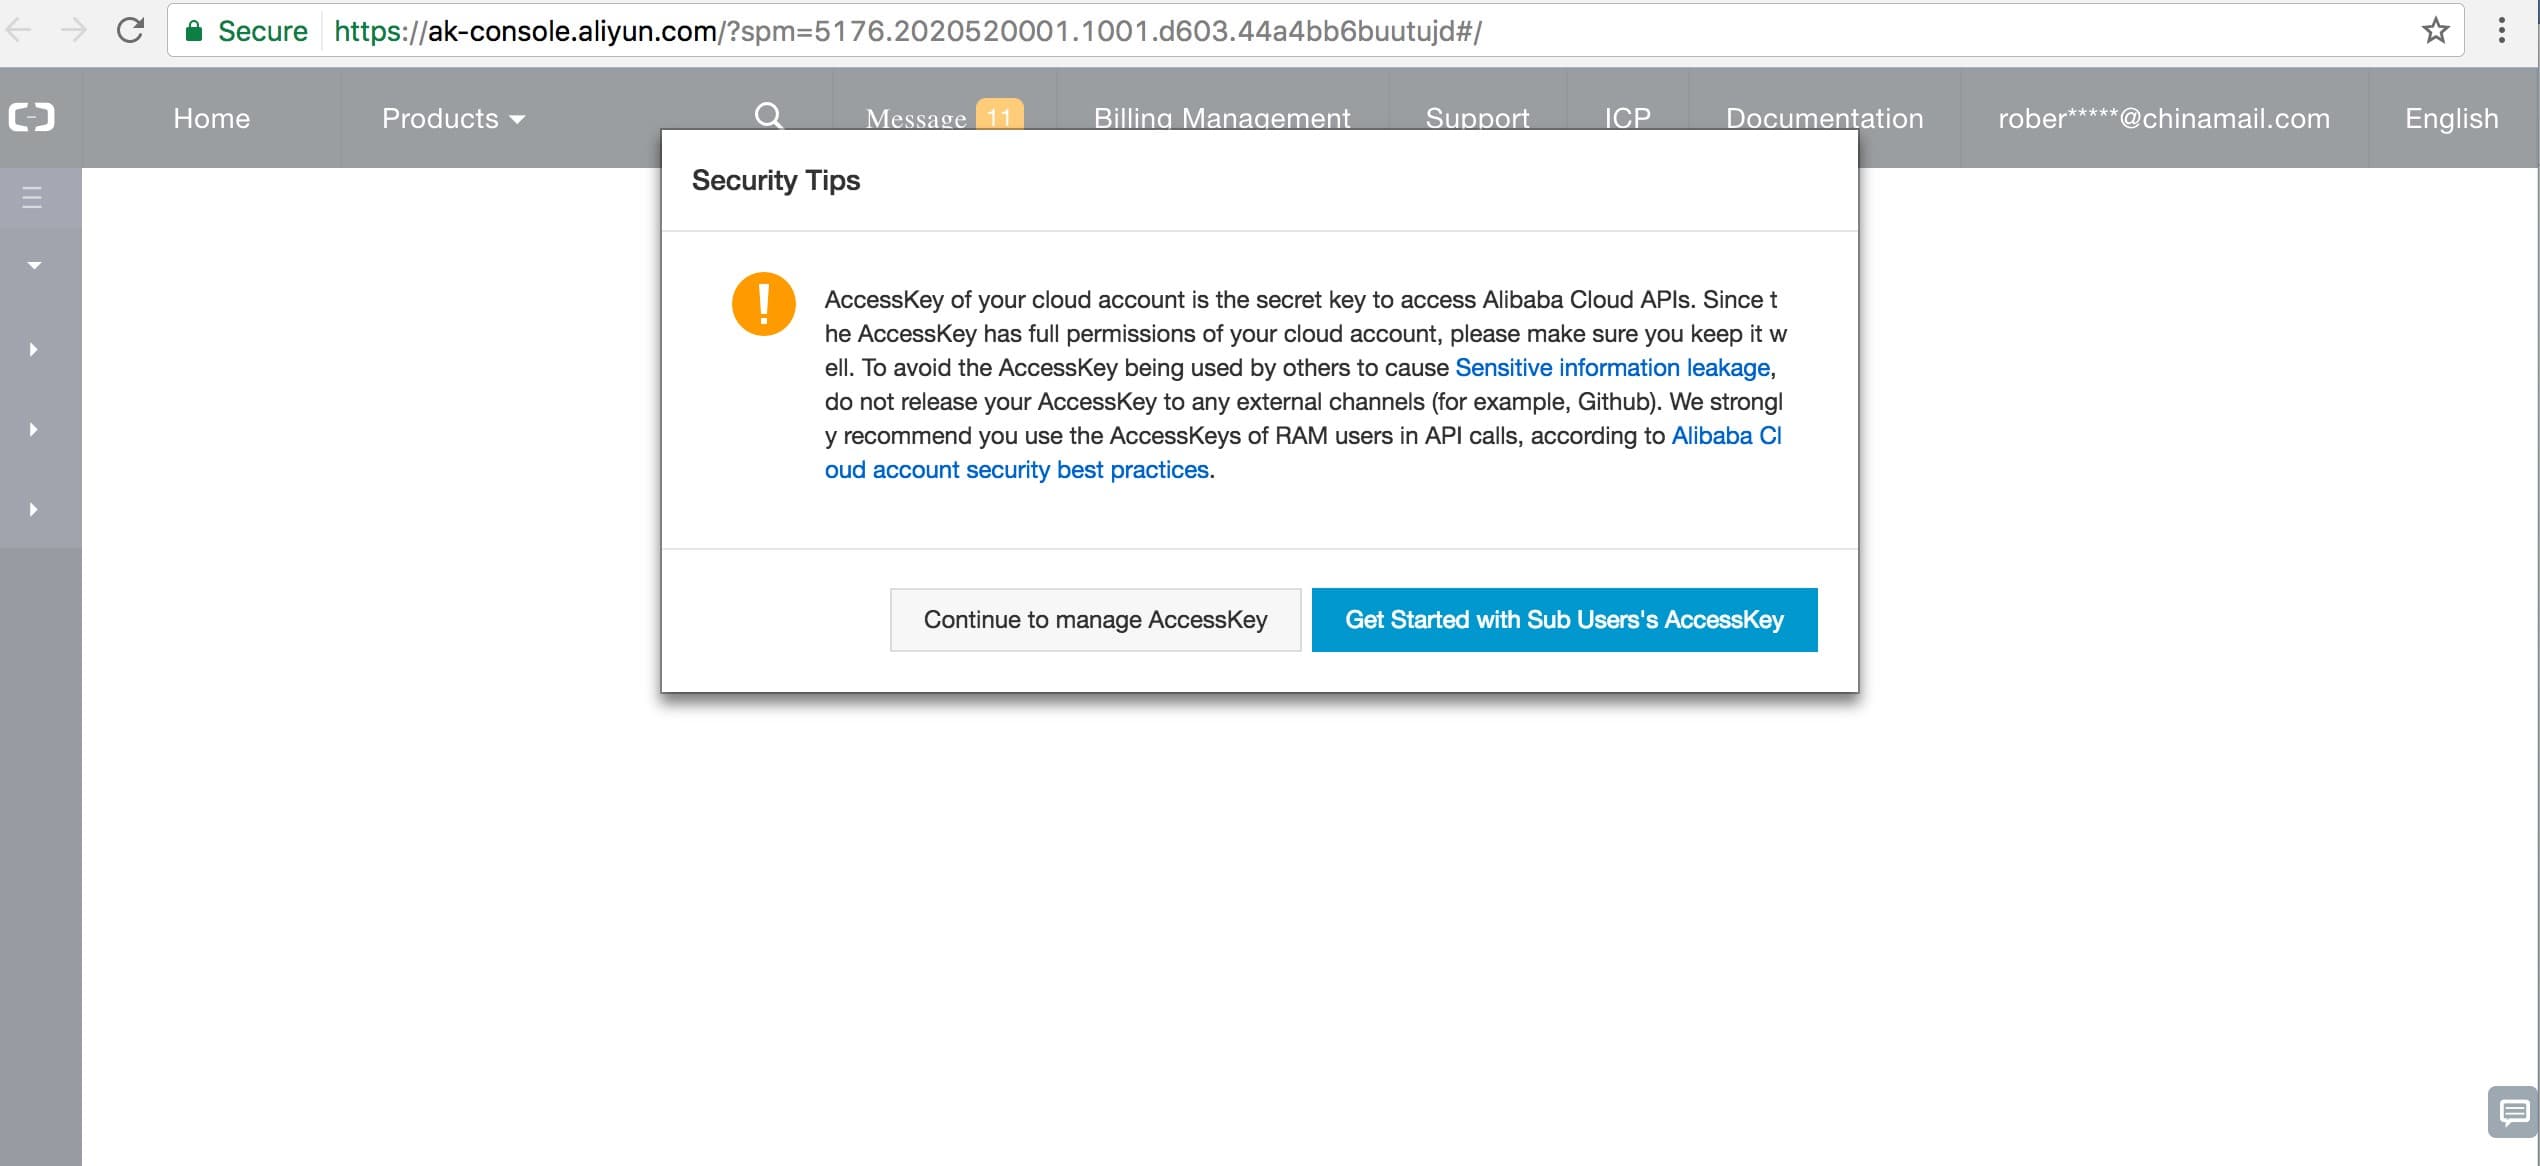2540x1166 pixels.
Task: Click the orange warning exclamation icon
Action: (763, 304)
